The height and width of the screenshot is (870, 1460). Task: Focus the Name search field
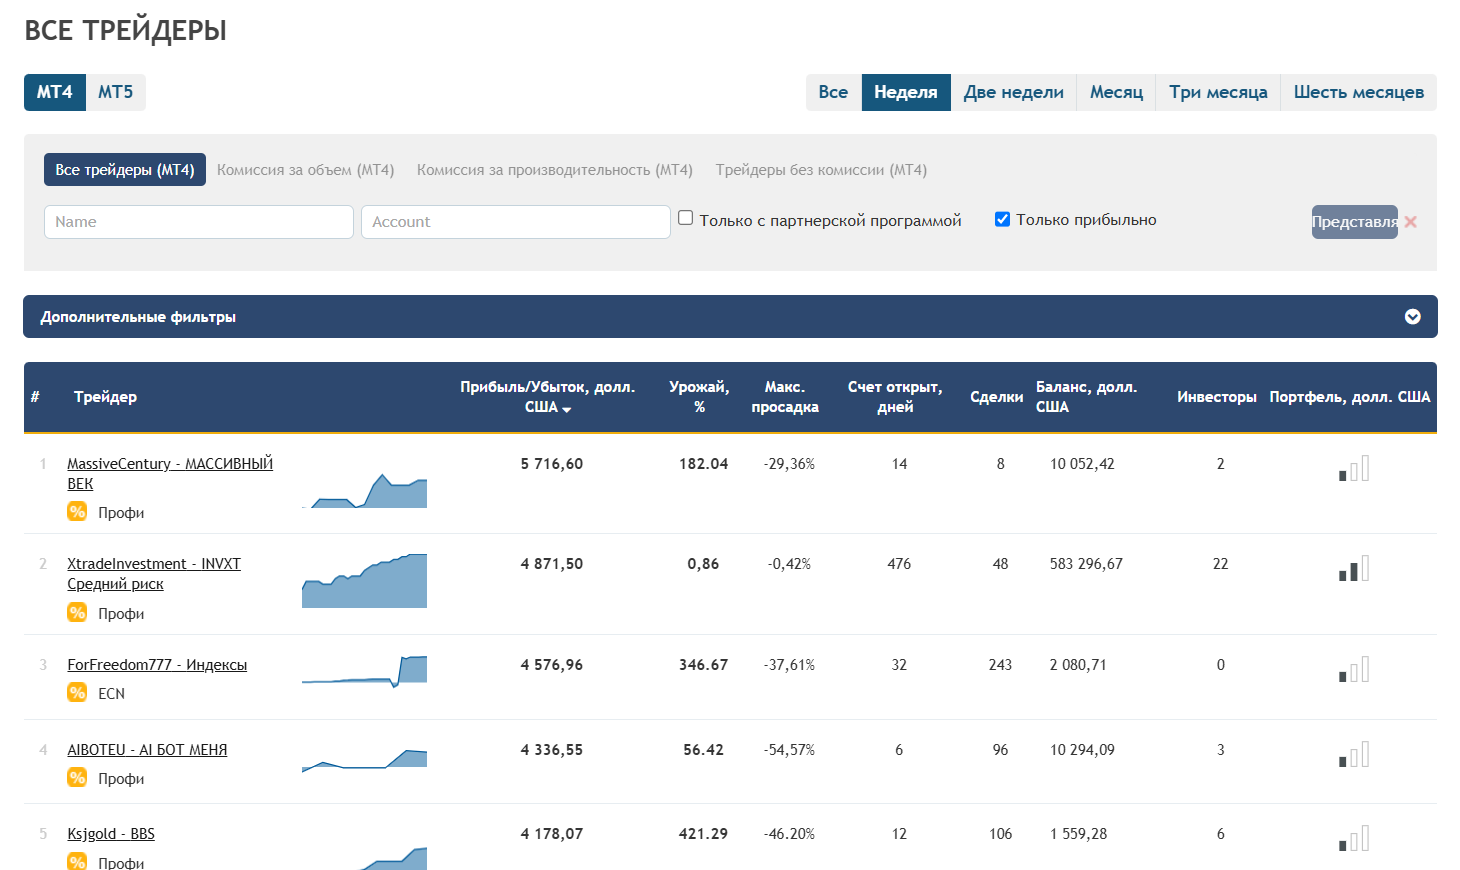coord(199,222)
